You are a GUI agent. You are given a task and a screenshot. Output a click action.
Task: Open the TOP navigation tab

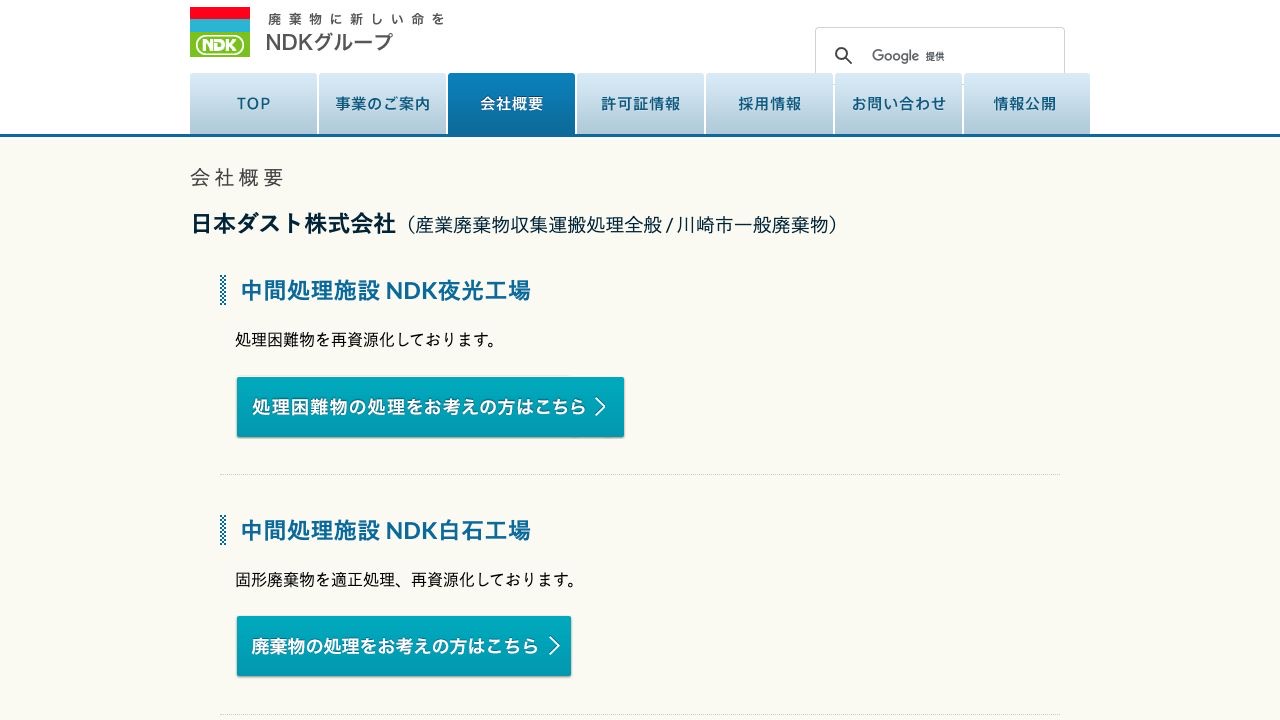(x=253, y=104)
